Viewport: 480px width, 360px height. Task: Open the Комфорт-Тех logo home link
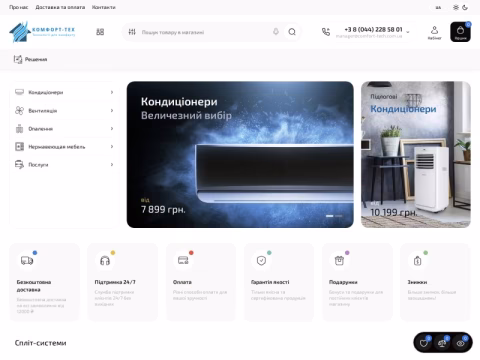[42, 32]
